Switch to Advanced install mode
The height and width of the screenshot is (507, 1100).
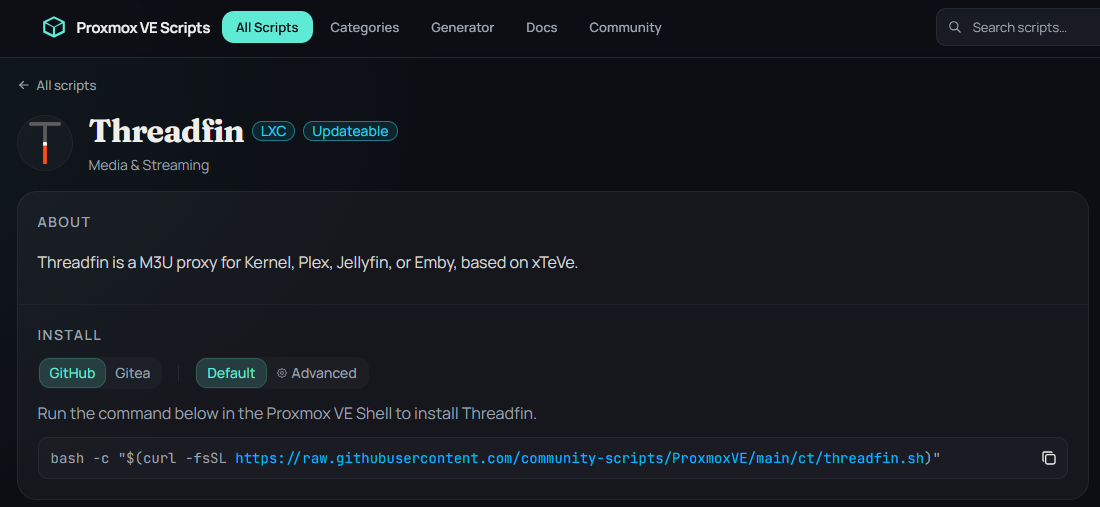pos(316,373)
